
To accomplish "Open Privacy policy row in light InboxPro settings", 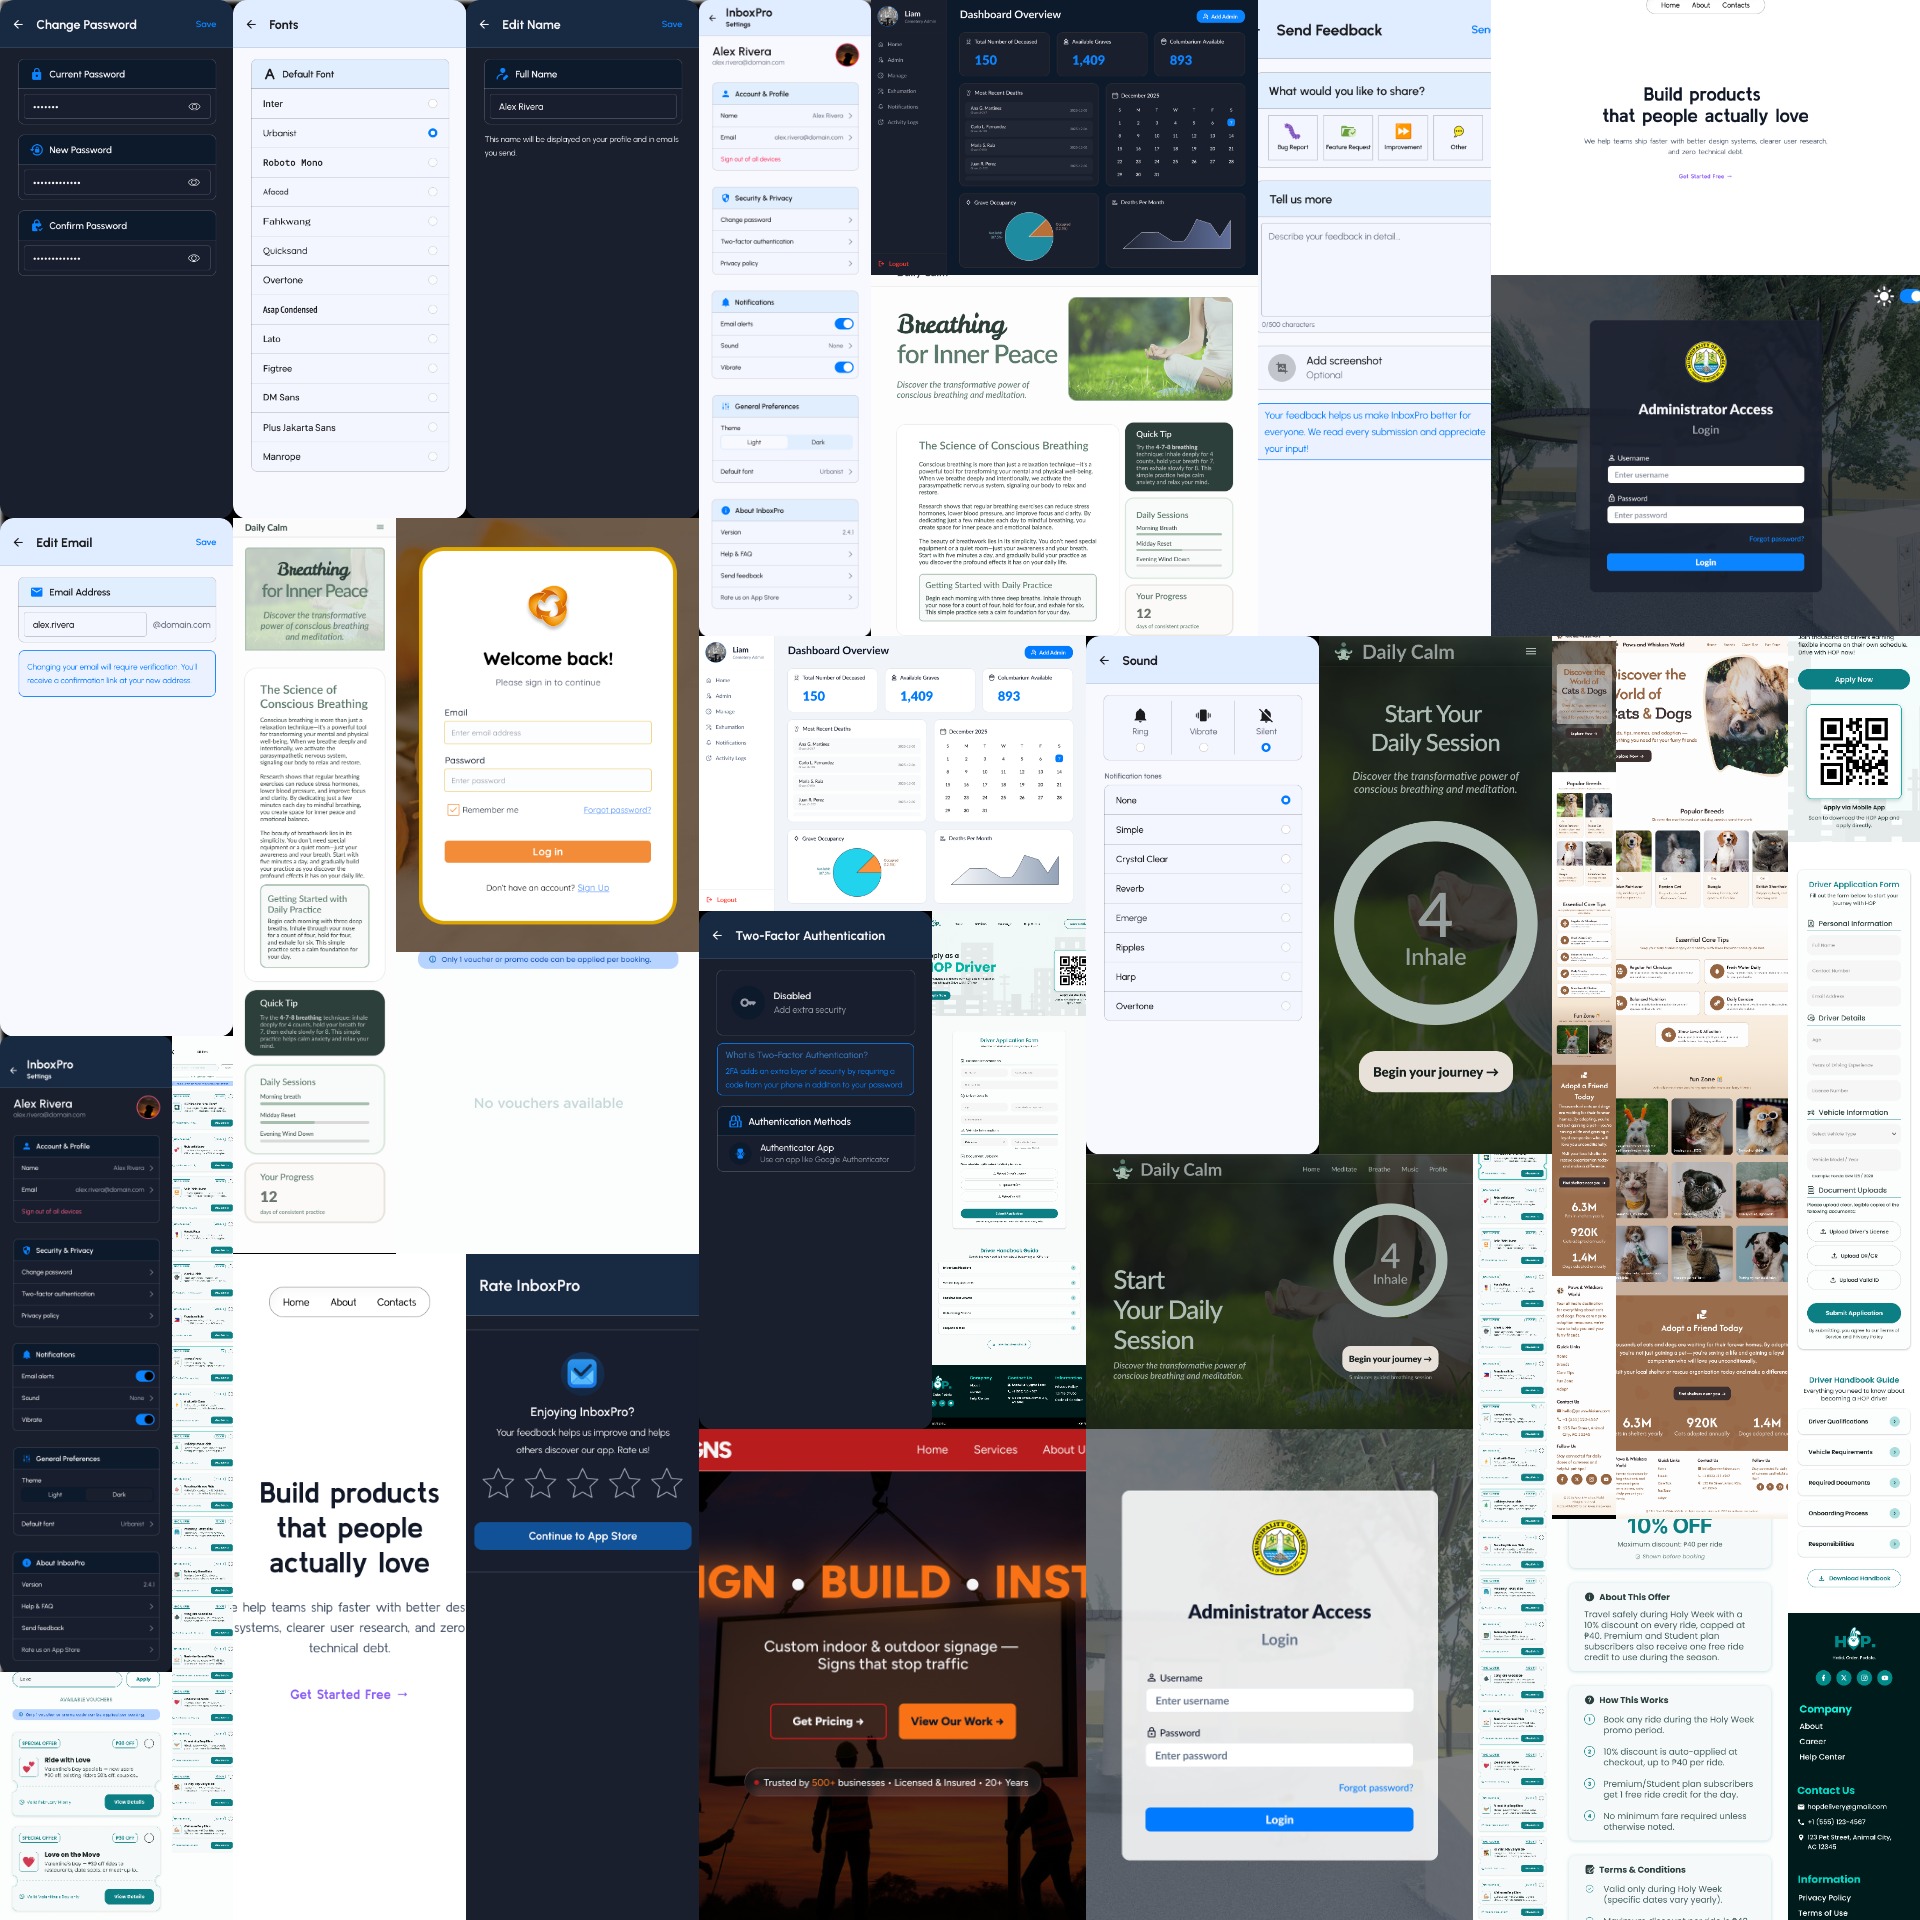I will [x=786, y=263].
